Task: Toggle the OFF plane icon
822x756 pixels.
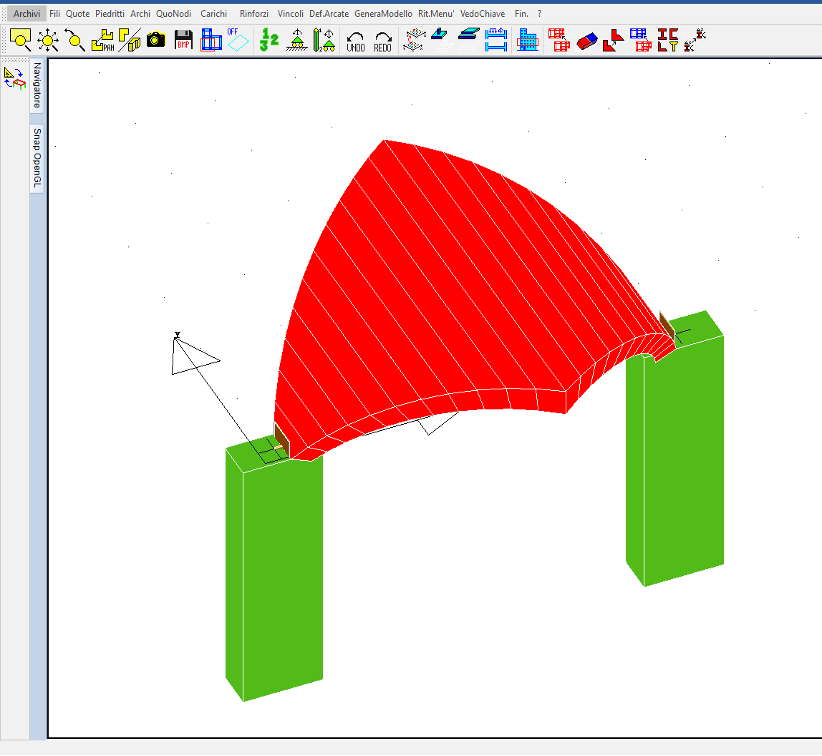Action: click(x=238, y=40)
